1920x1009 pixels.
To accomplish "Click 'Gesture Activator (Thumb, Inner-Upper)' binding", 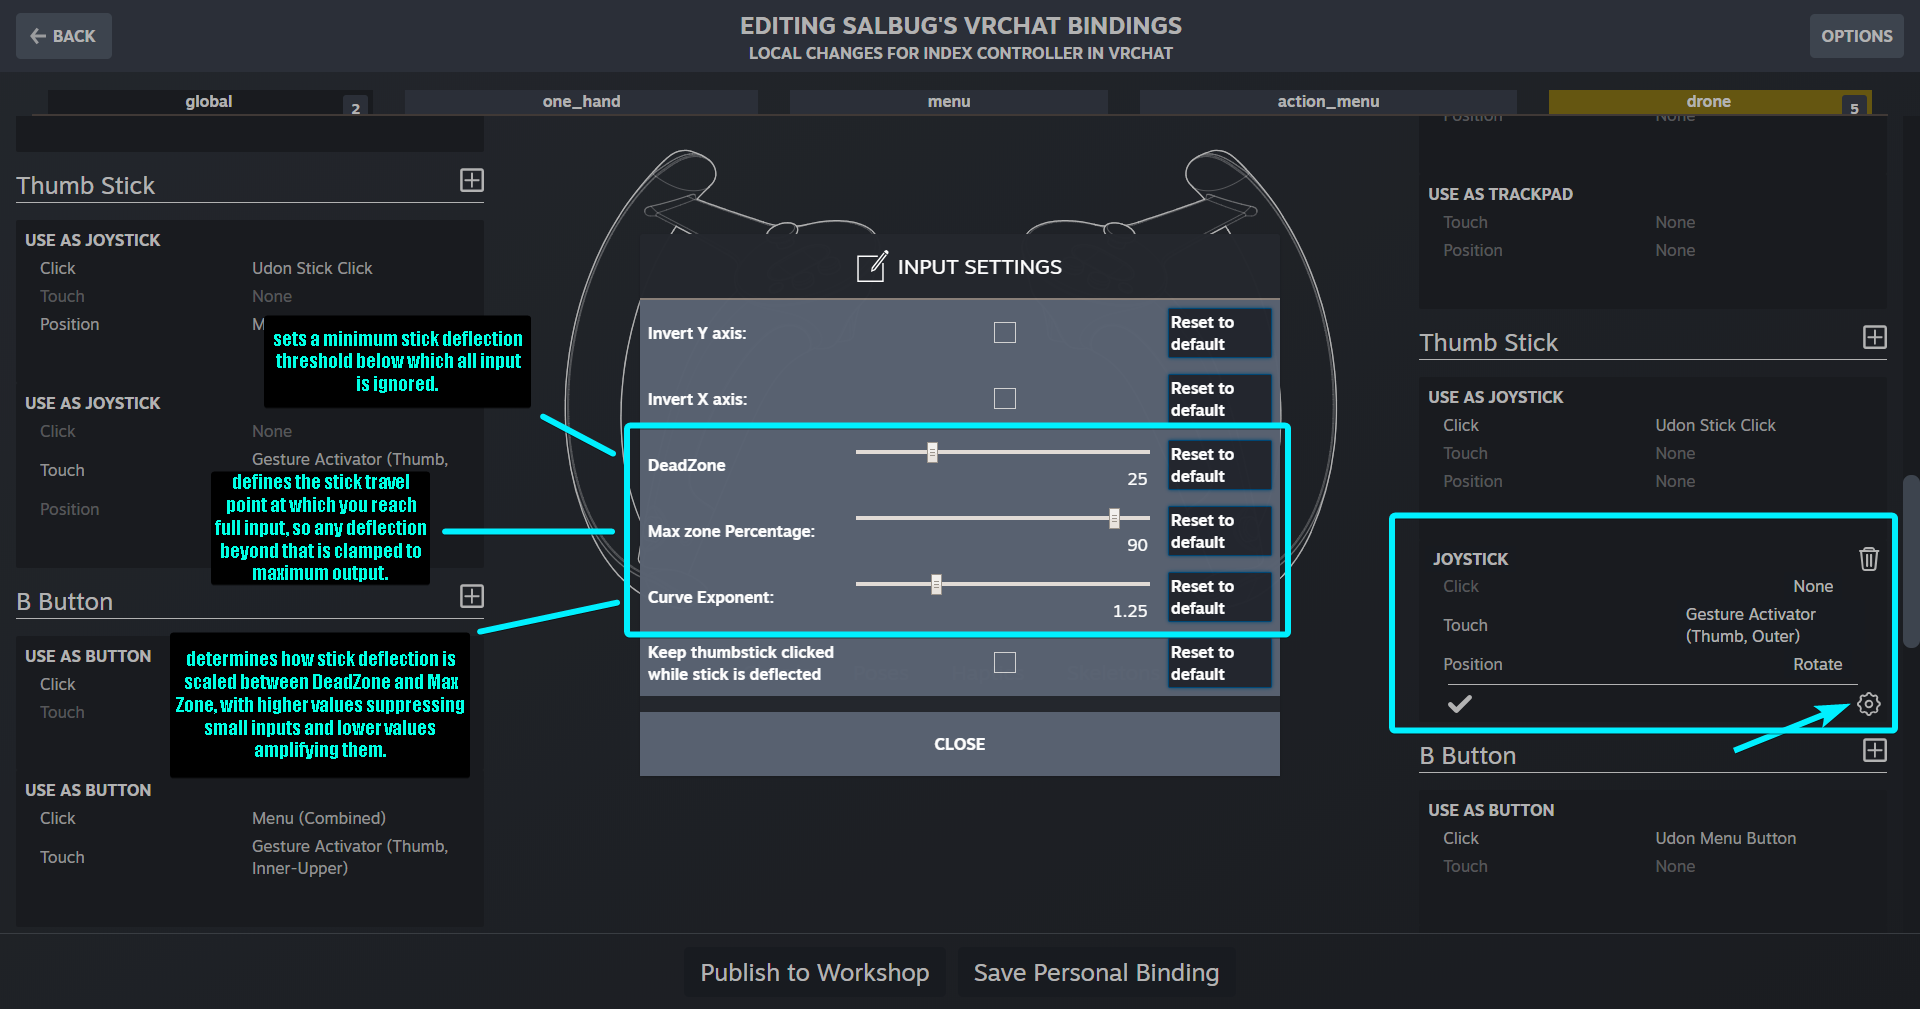I will click(x=350, y=857).
